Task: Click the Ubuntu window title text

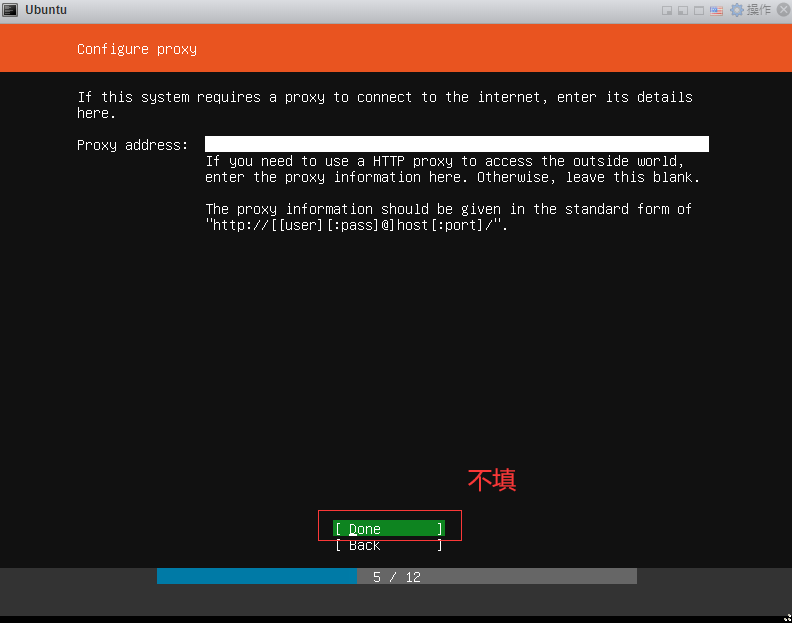Action: point(46,10)
